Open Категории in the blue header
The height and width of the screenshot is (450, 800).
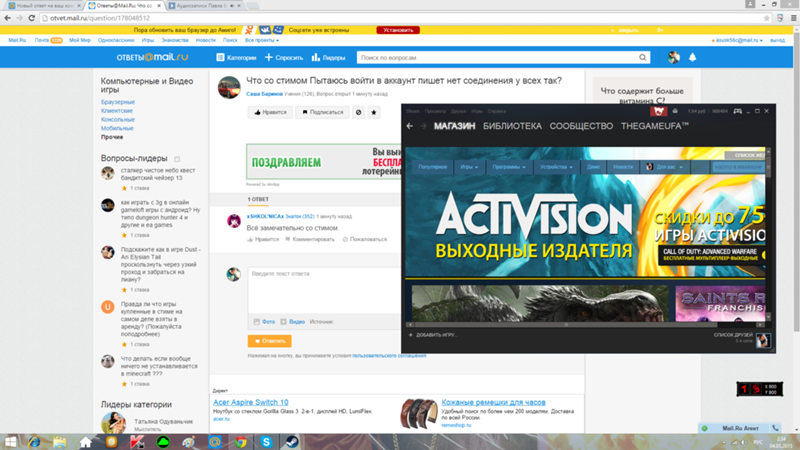click(x=236, y=58)
